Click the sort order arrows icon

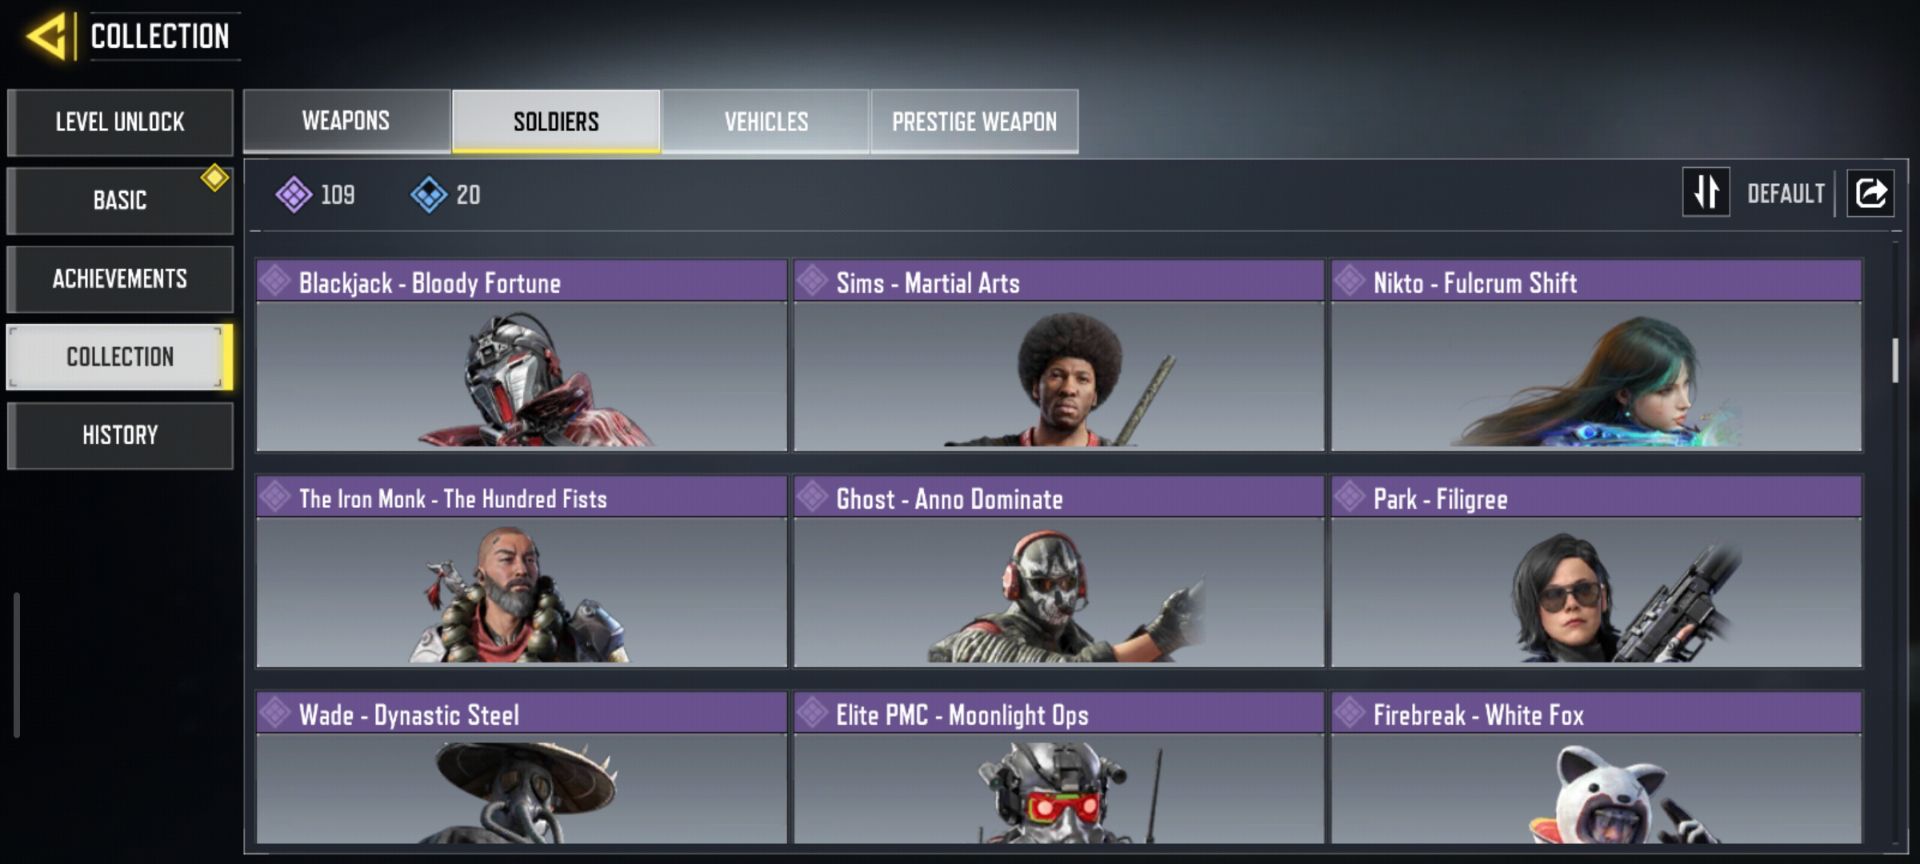pyautogui.click(x=1706, y=192)
